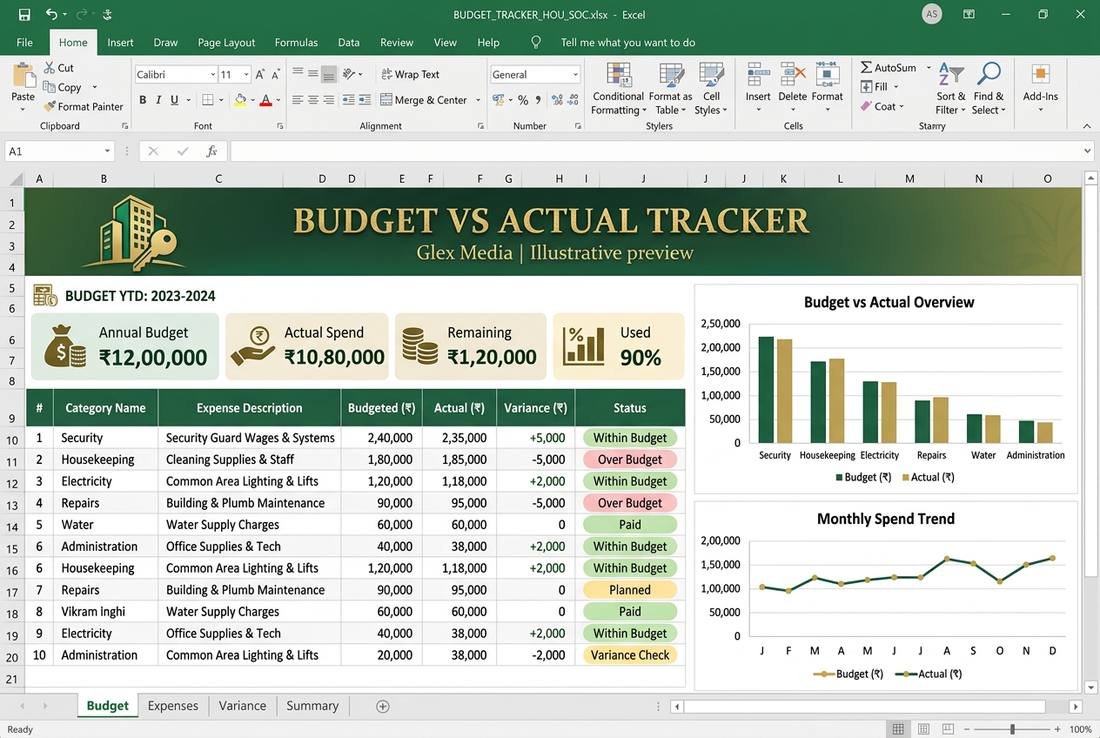Apply comma style format
This screenshot has width=1100, height=738.
pyautogui.click(x=538, y=100)
